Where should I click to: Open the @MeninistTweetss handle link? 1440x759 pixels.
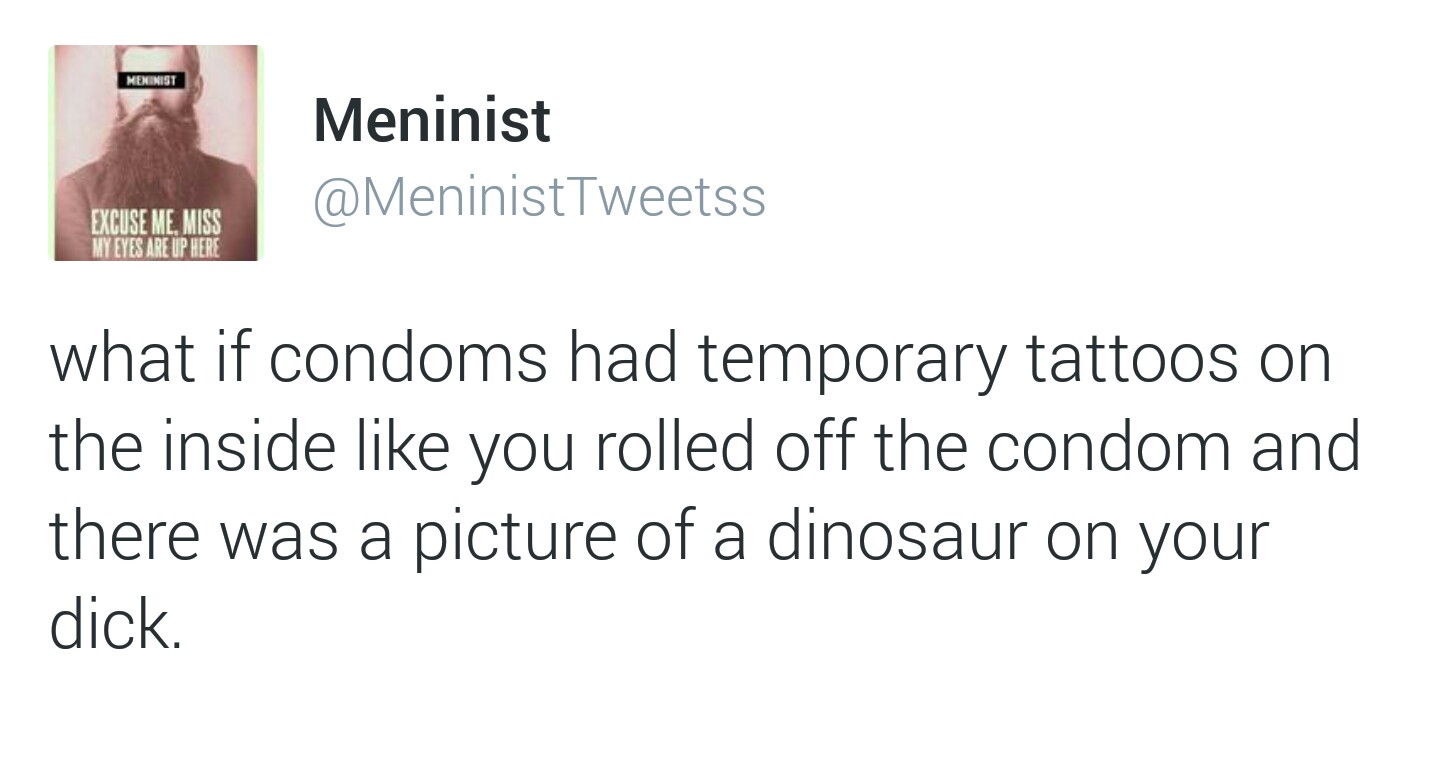pyautogui.click(x=540, y=196)
